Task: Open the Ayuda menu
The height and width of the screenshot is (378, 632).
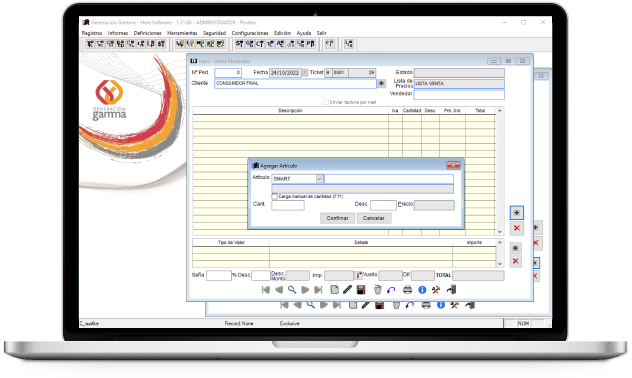Action: click(304, 33)
